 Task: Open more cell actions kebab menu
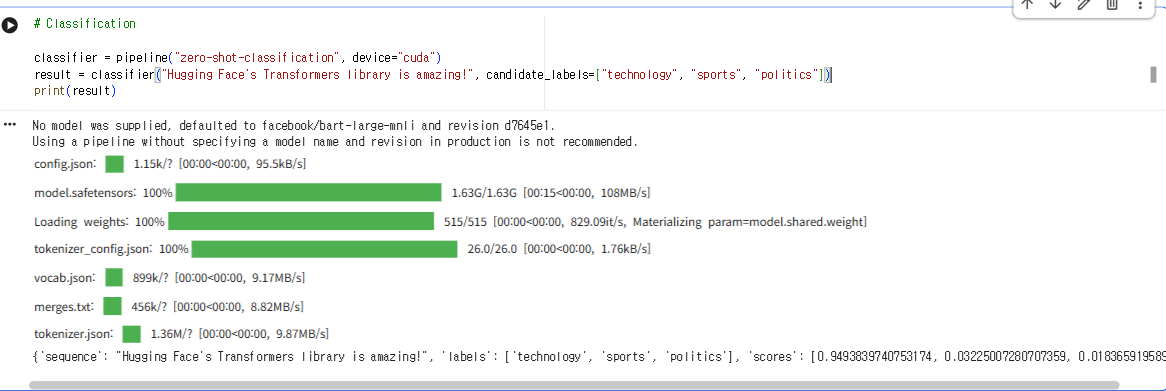pos(1140,4)
